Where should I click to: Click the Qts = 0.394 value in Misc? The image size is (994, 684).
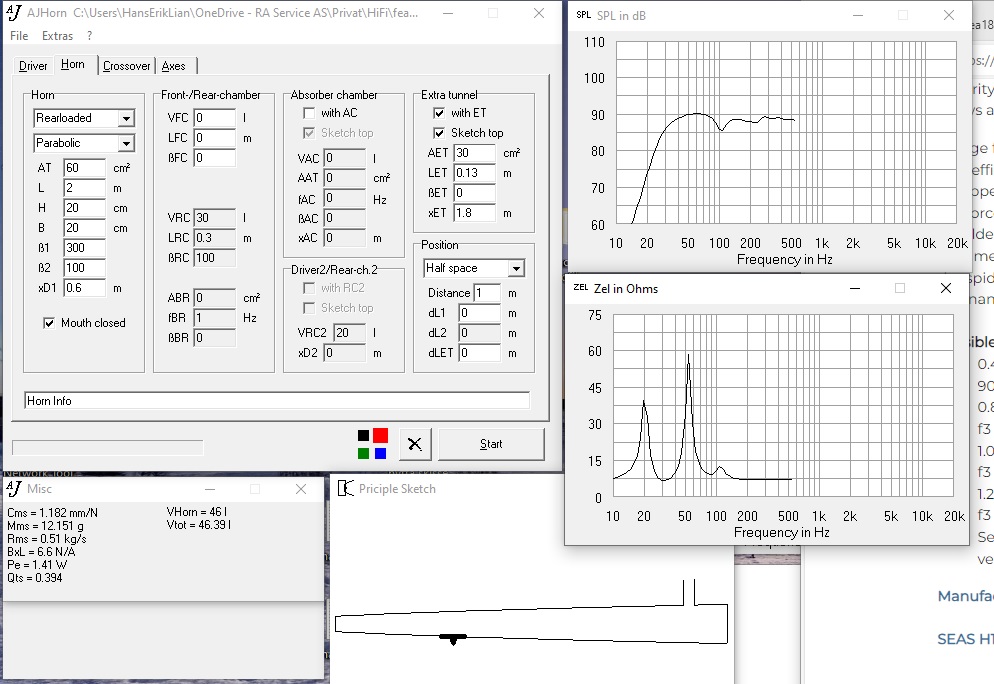35,578
